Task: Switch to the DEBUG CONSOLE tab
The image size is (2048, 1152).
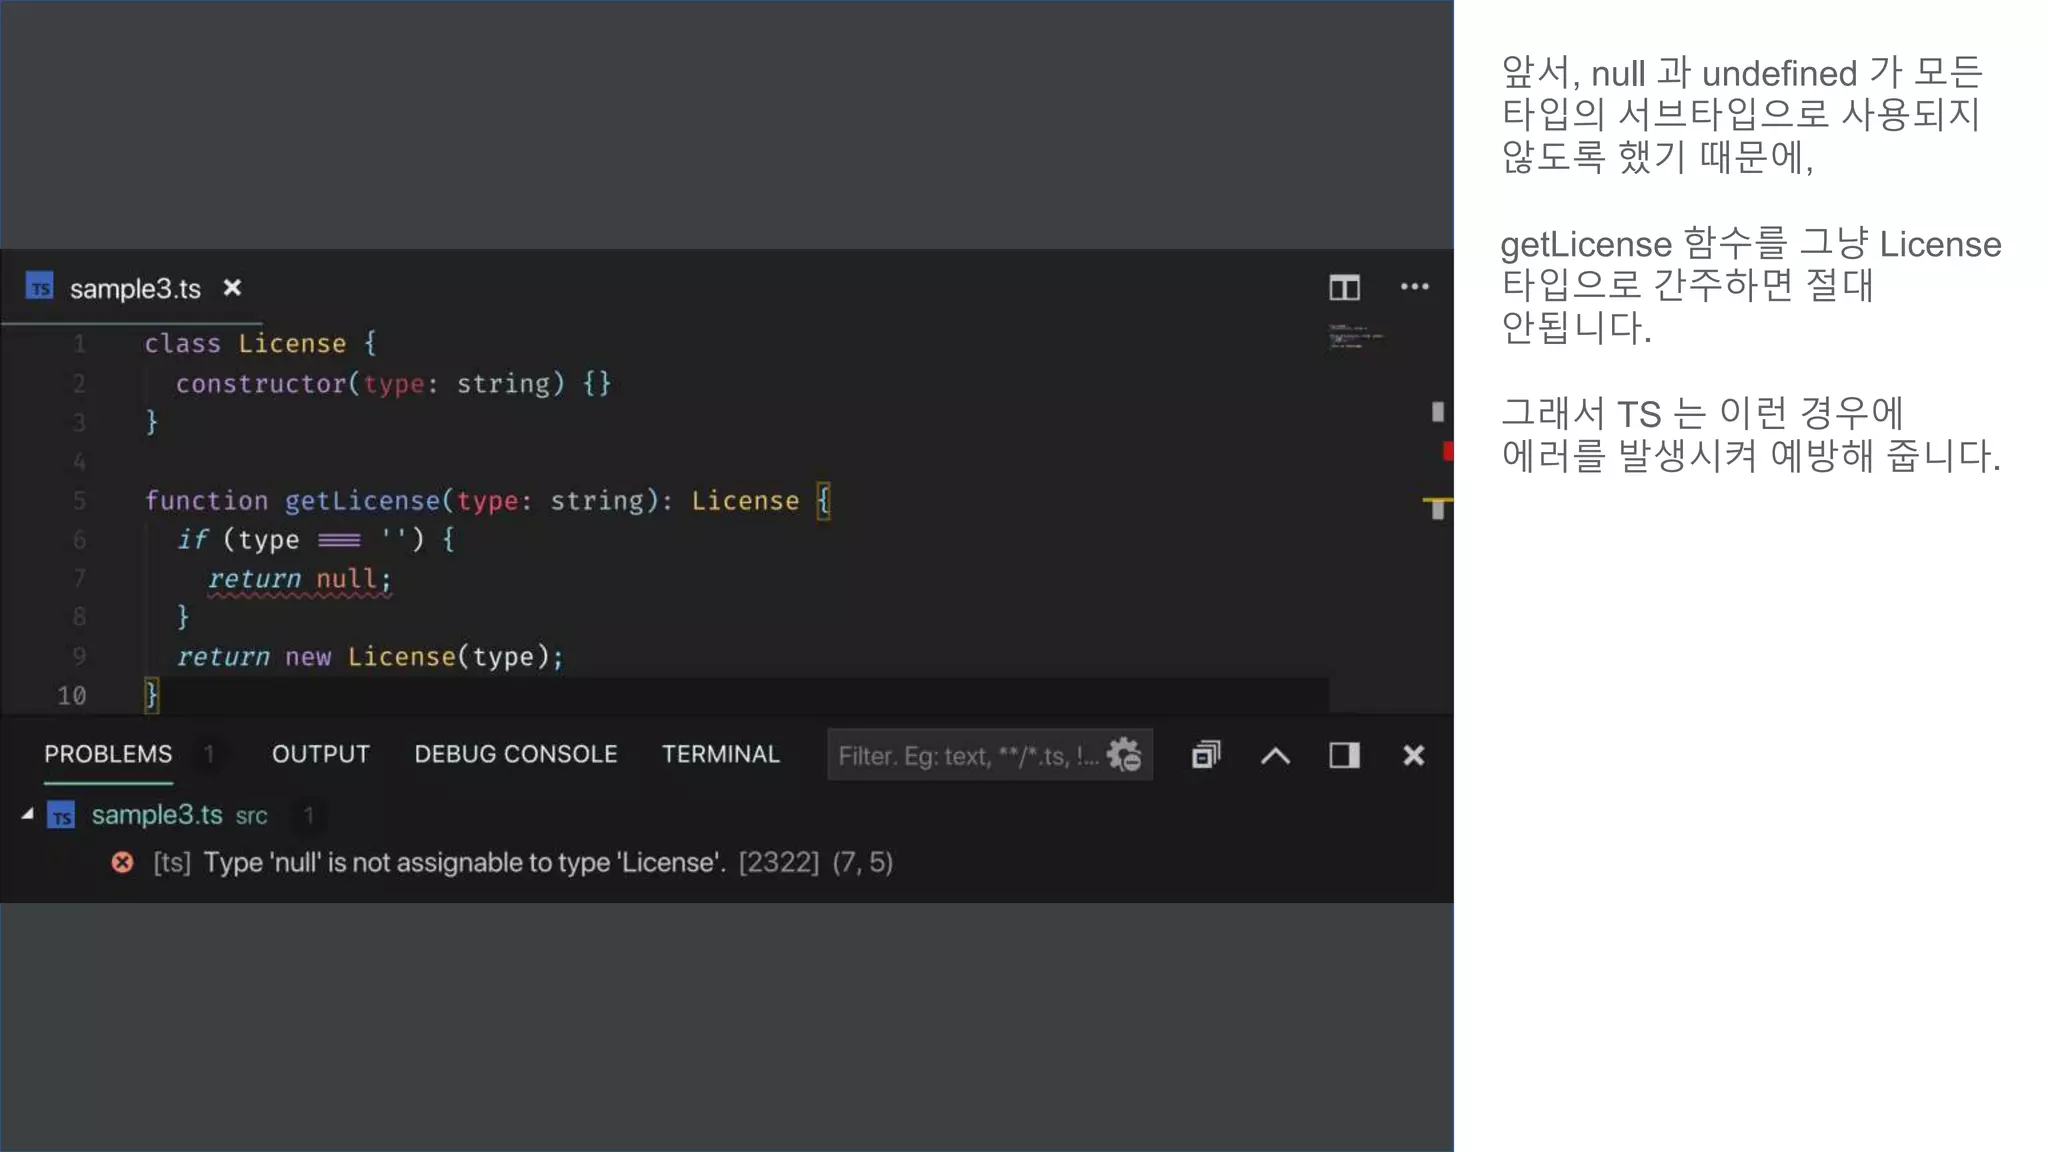Action: 516,754
